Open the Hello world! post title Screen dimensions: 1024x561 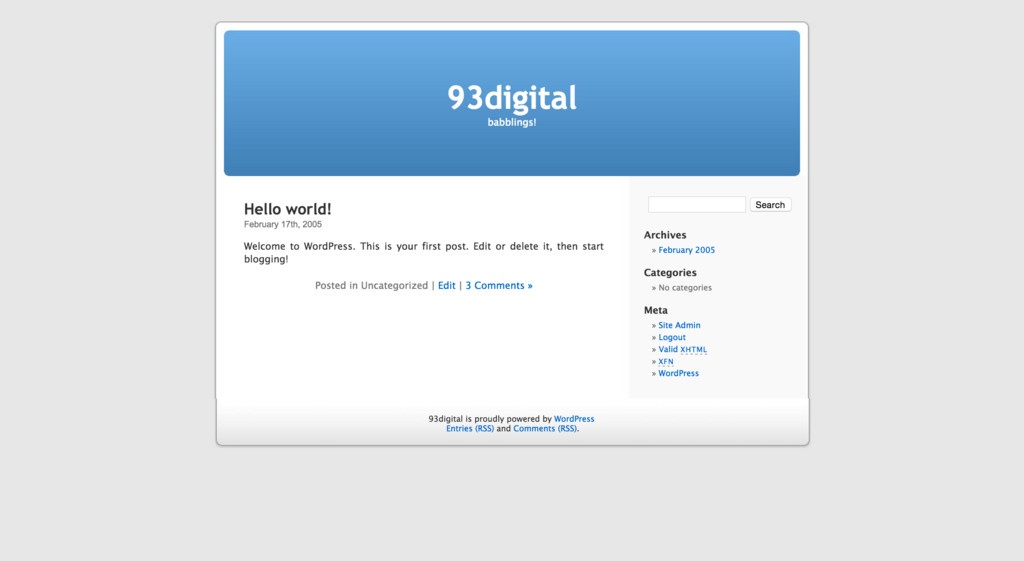287,209
